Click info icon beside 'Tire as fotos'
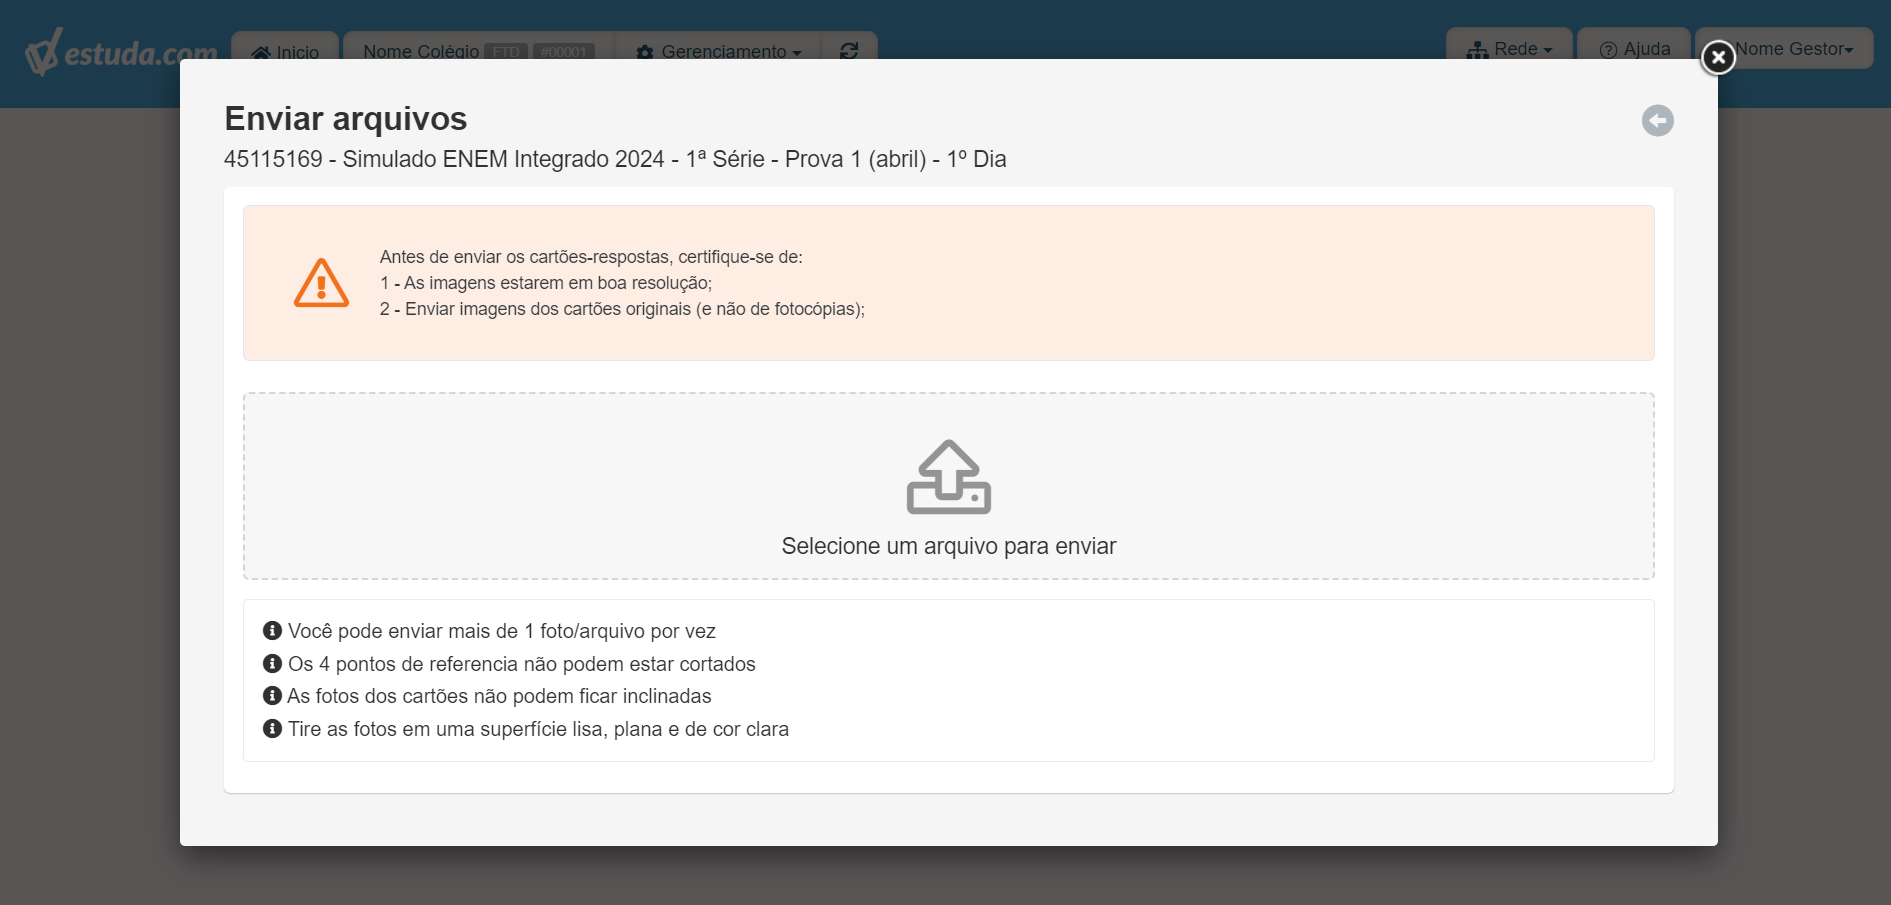 (272, 729)
